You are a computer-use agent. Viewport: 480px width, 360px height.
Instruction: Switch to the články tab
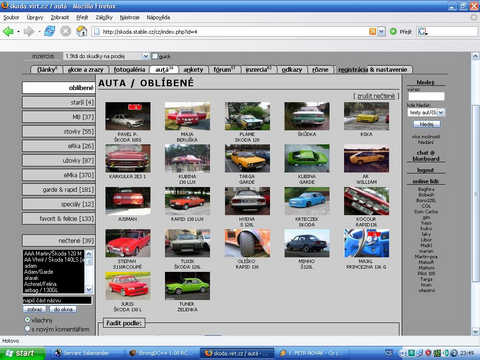click(47, 69)
